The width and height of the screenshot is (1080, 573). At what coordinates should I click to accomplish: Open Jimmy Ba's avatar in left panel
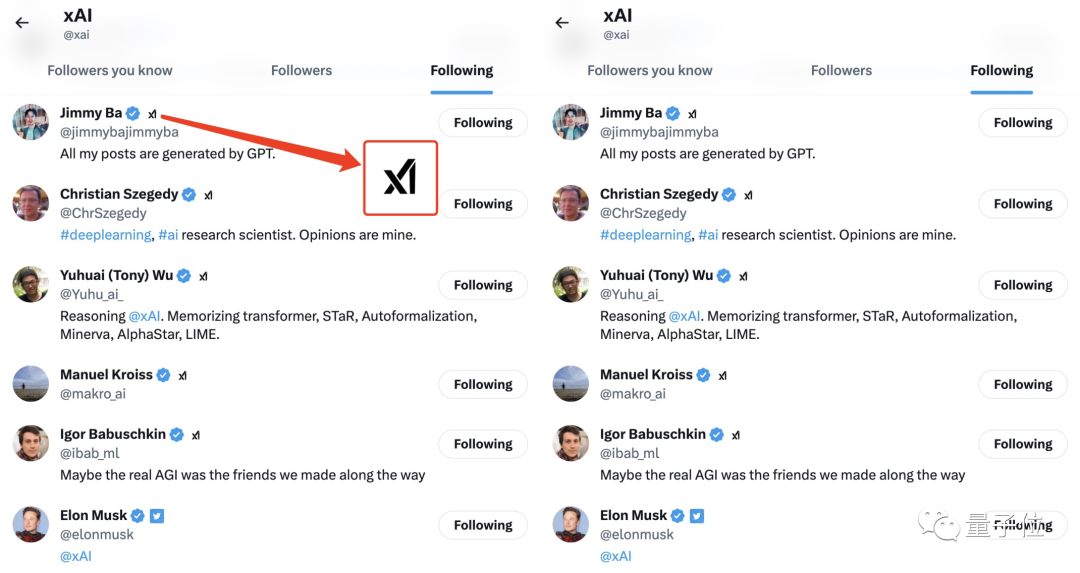[31, 122]
